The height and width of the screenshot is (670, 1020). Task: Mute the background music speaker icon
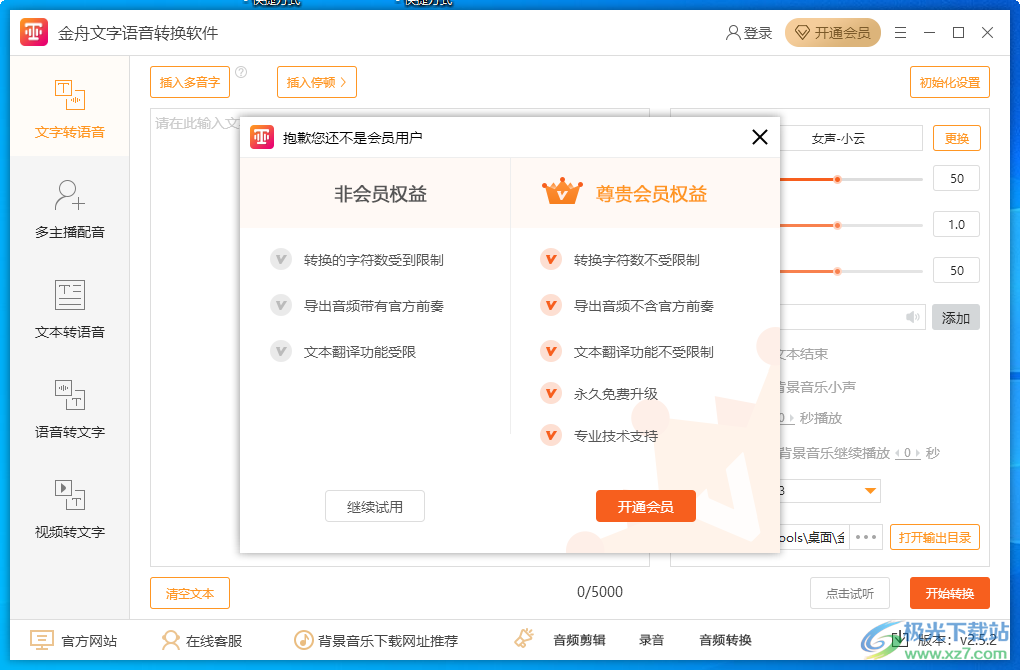[x=911, y=317]
